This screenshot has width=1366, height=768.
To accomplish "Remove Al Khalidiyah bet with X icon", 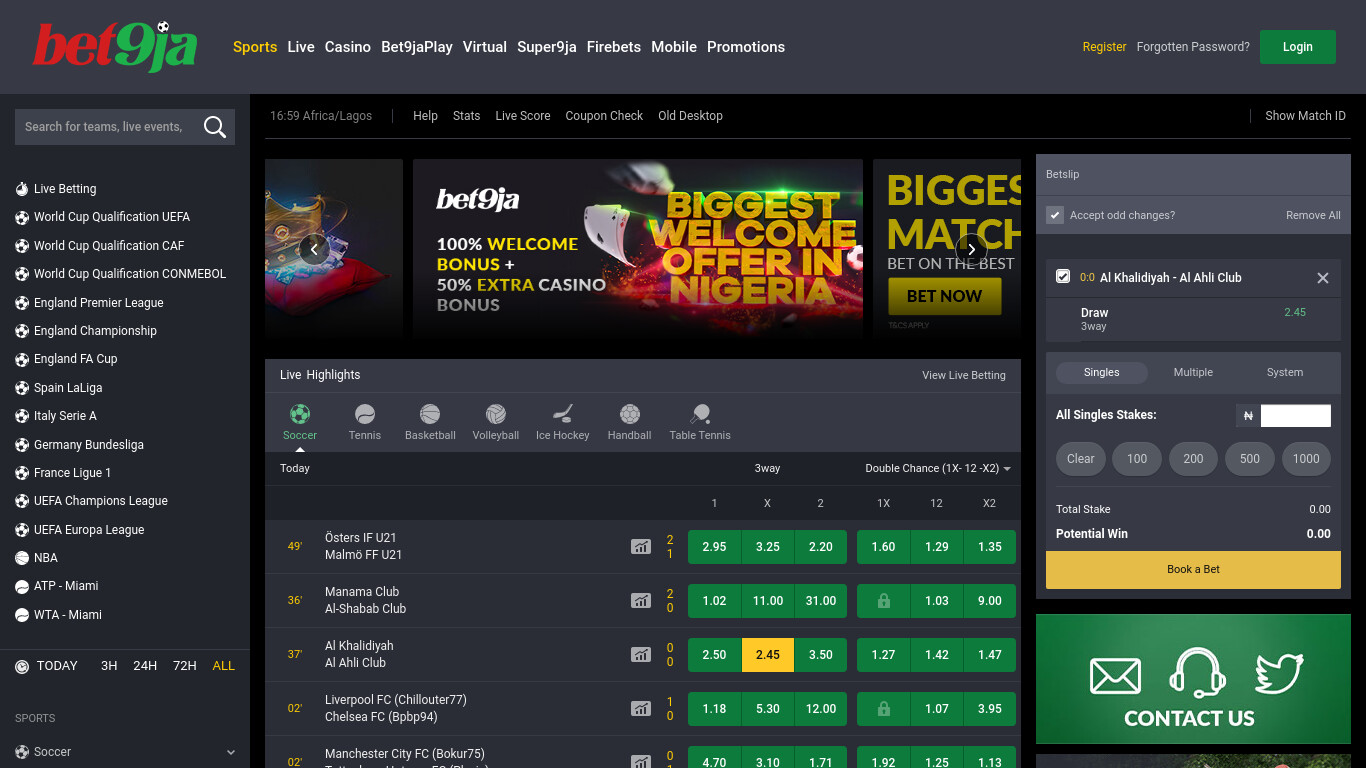I will pyautogui.click(x=1323, y=278).
